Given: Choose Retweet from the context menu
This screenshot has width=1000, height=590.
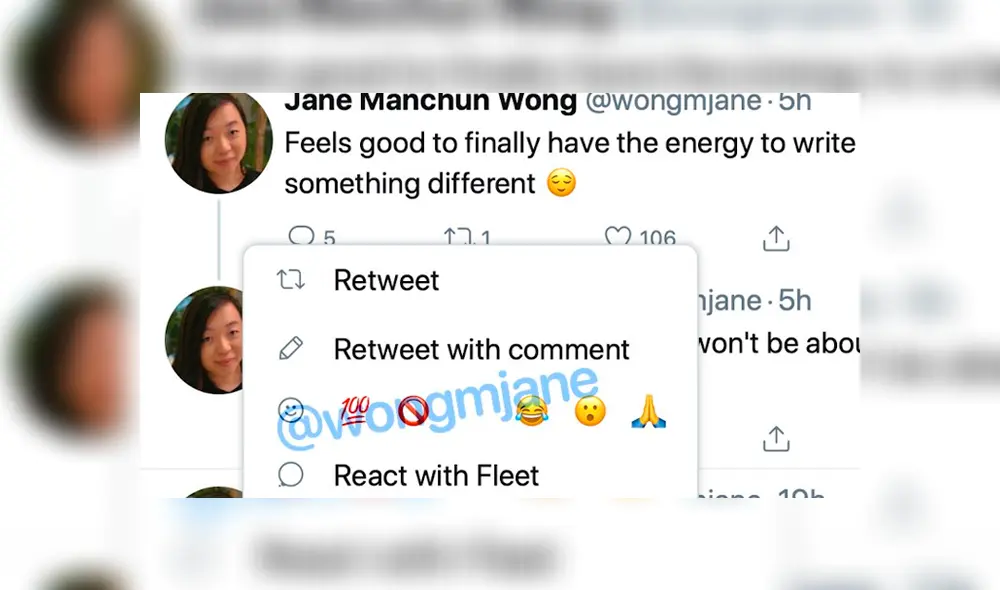Looking at the screenshot, I should 386,281.
